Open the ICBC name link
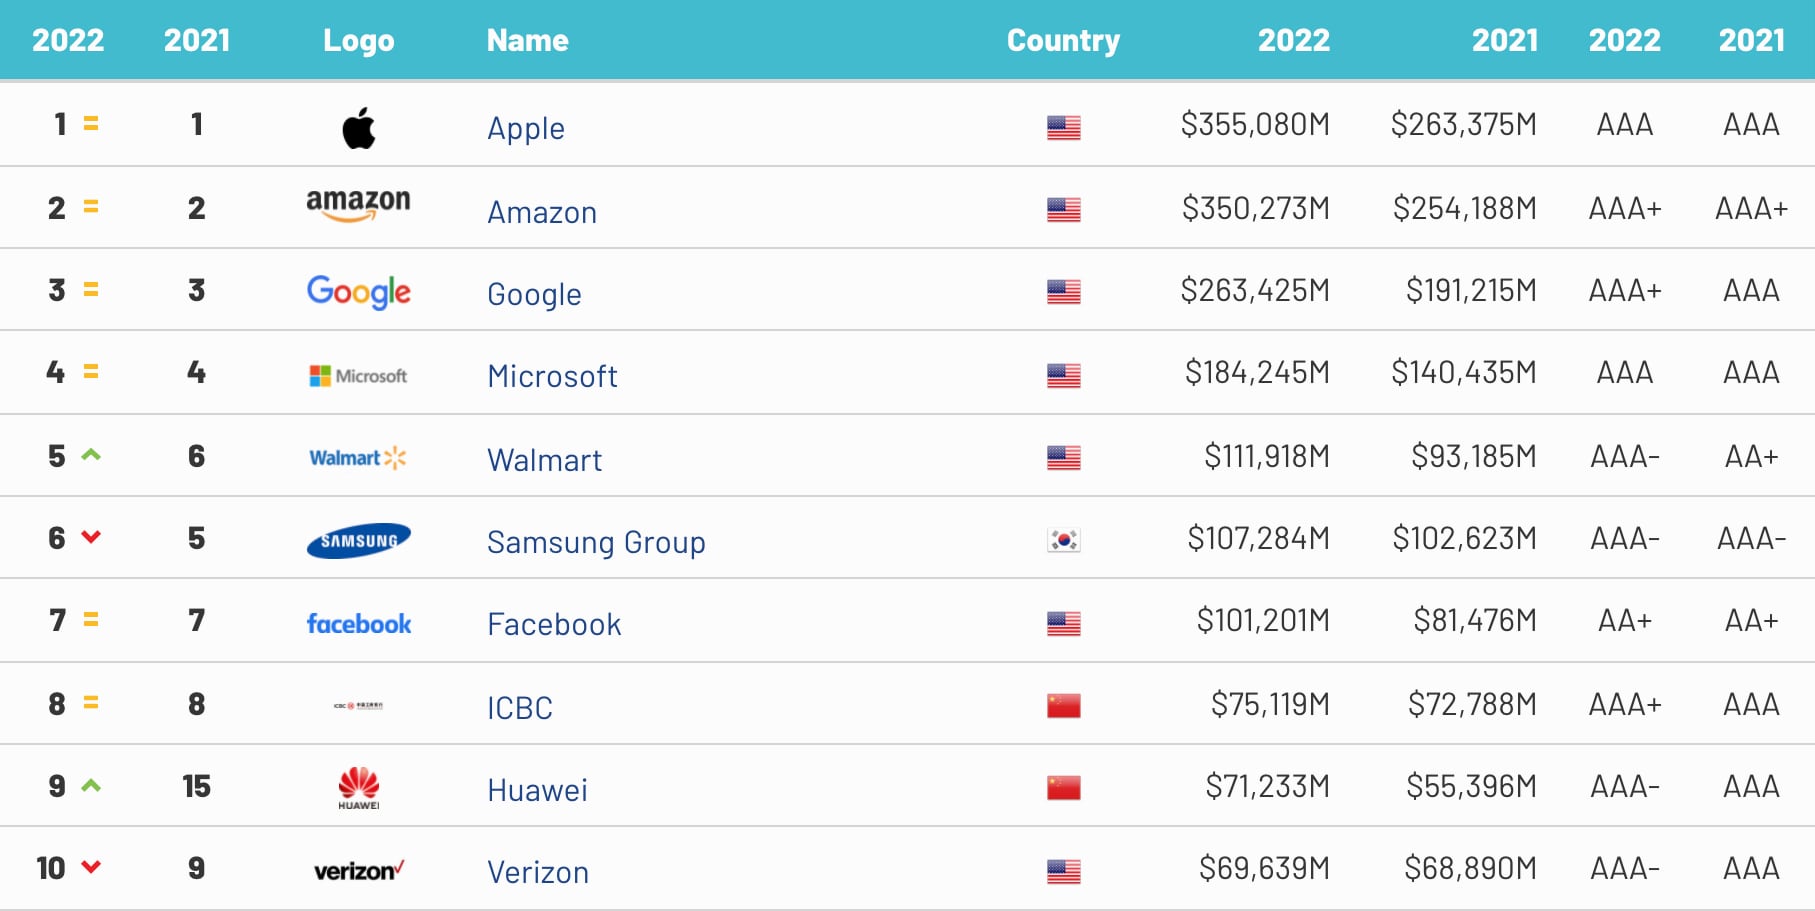1815x911 pixels. coord(520,708)
